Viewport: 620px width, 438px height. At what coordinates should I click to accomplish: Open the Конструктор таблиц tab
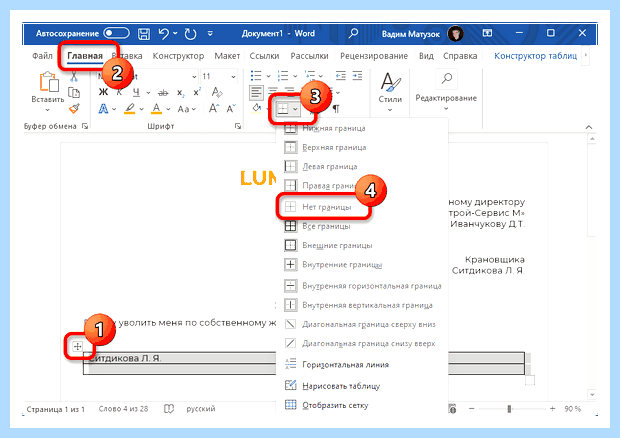[535, 56]
